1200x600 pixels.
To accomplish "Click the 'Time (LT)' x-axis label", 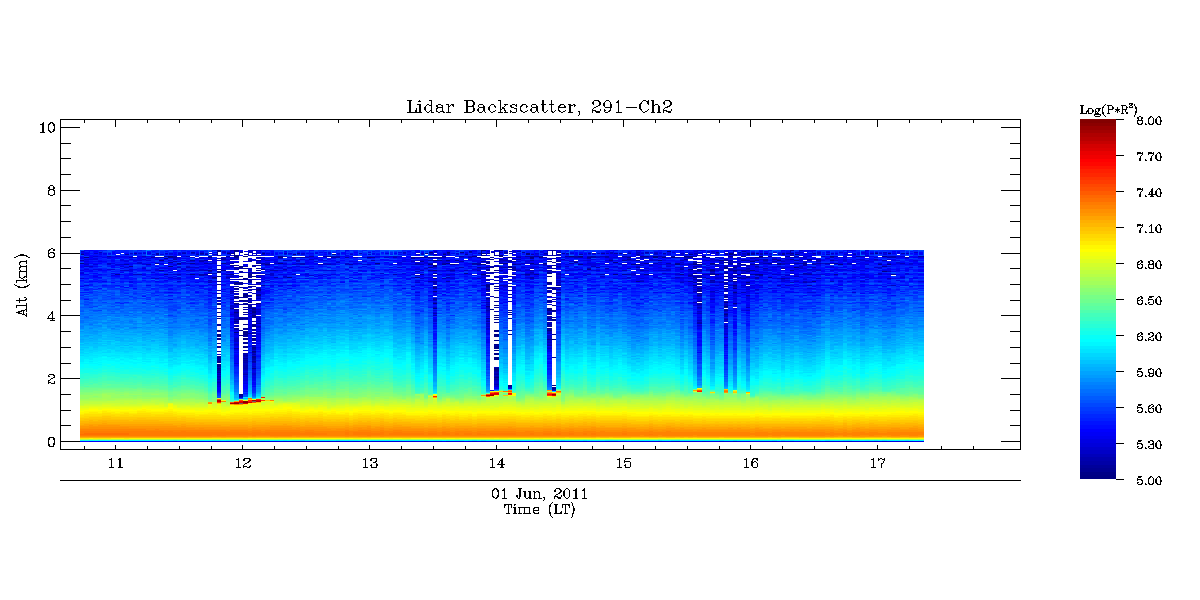I will pyautogui.click(x=539, y=510).
